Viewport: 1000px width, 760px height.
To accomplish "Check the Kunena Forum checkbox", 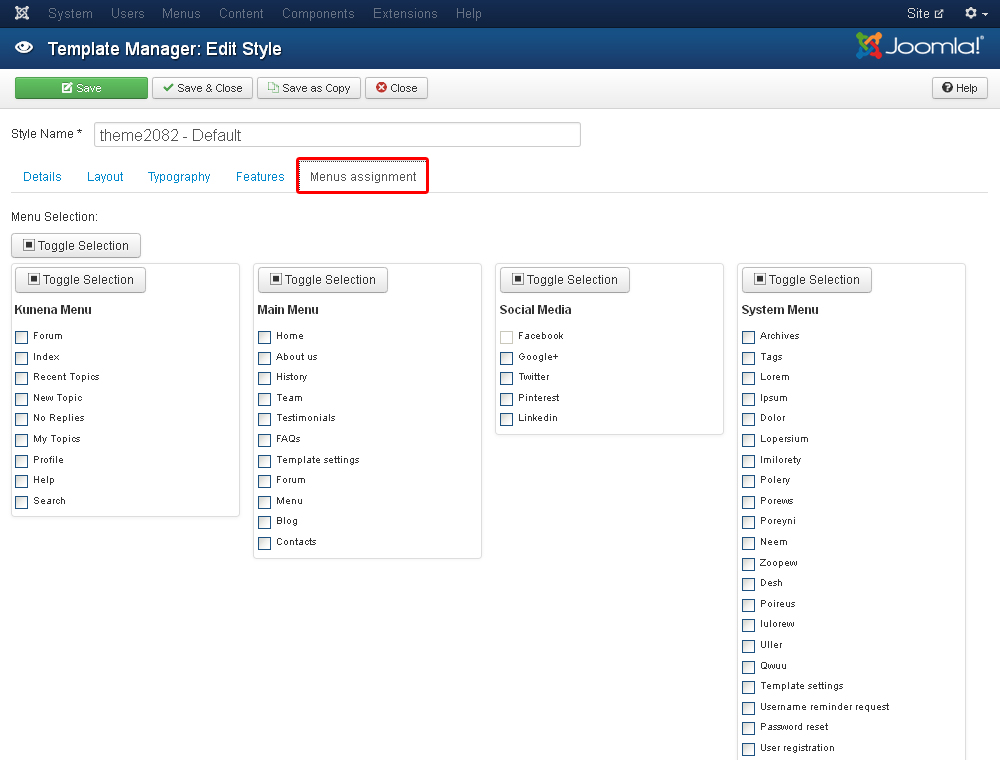I will click(x=22, y=337).
